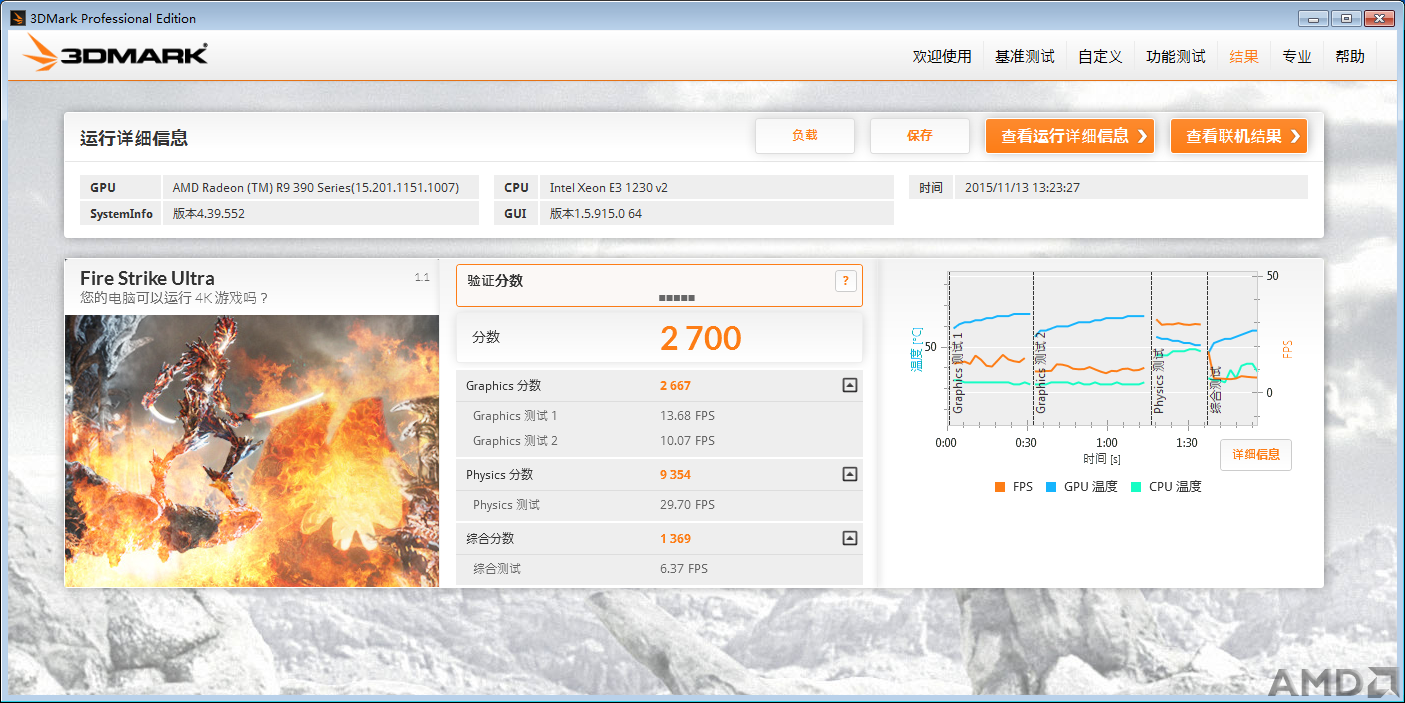
Task: Open the 自定义 custom tab
Action: 1100,56
